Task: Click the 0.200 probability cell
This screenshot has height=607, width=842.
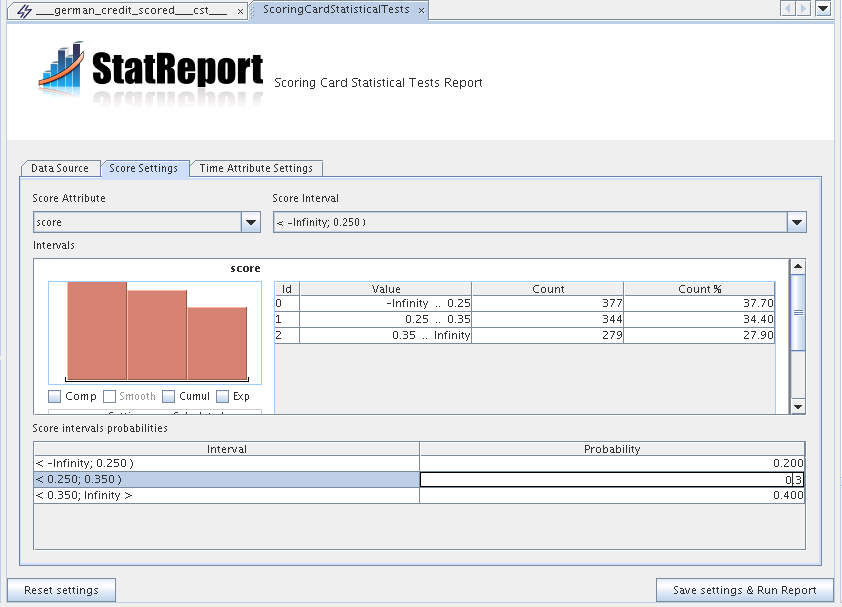Action: 612,464
